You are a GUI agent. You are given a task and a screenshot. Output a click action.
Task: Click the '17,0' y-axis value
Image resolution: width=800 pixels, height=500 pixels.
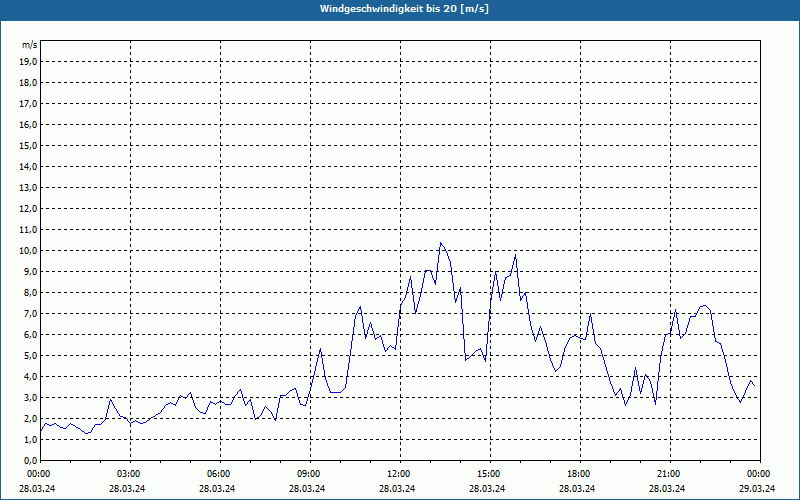click(x=29, y=104)
